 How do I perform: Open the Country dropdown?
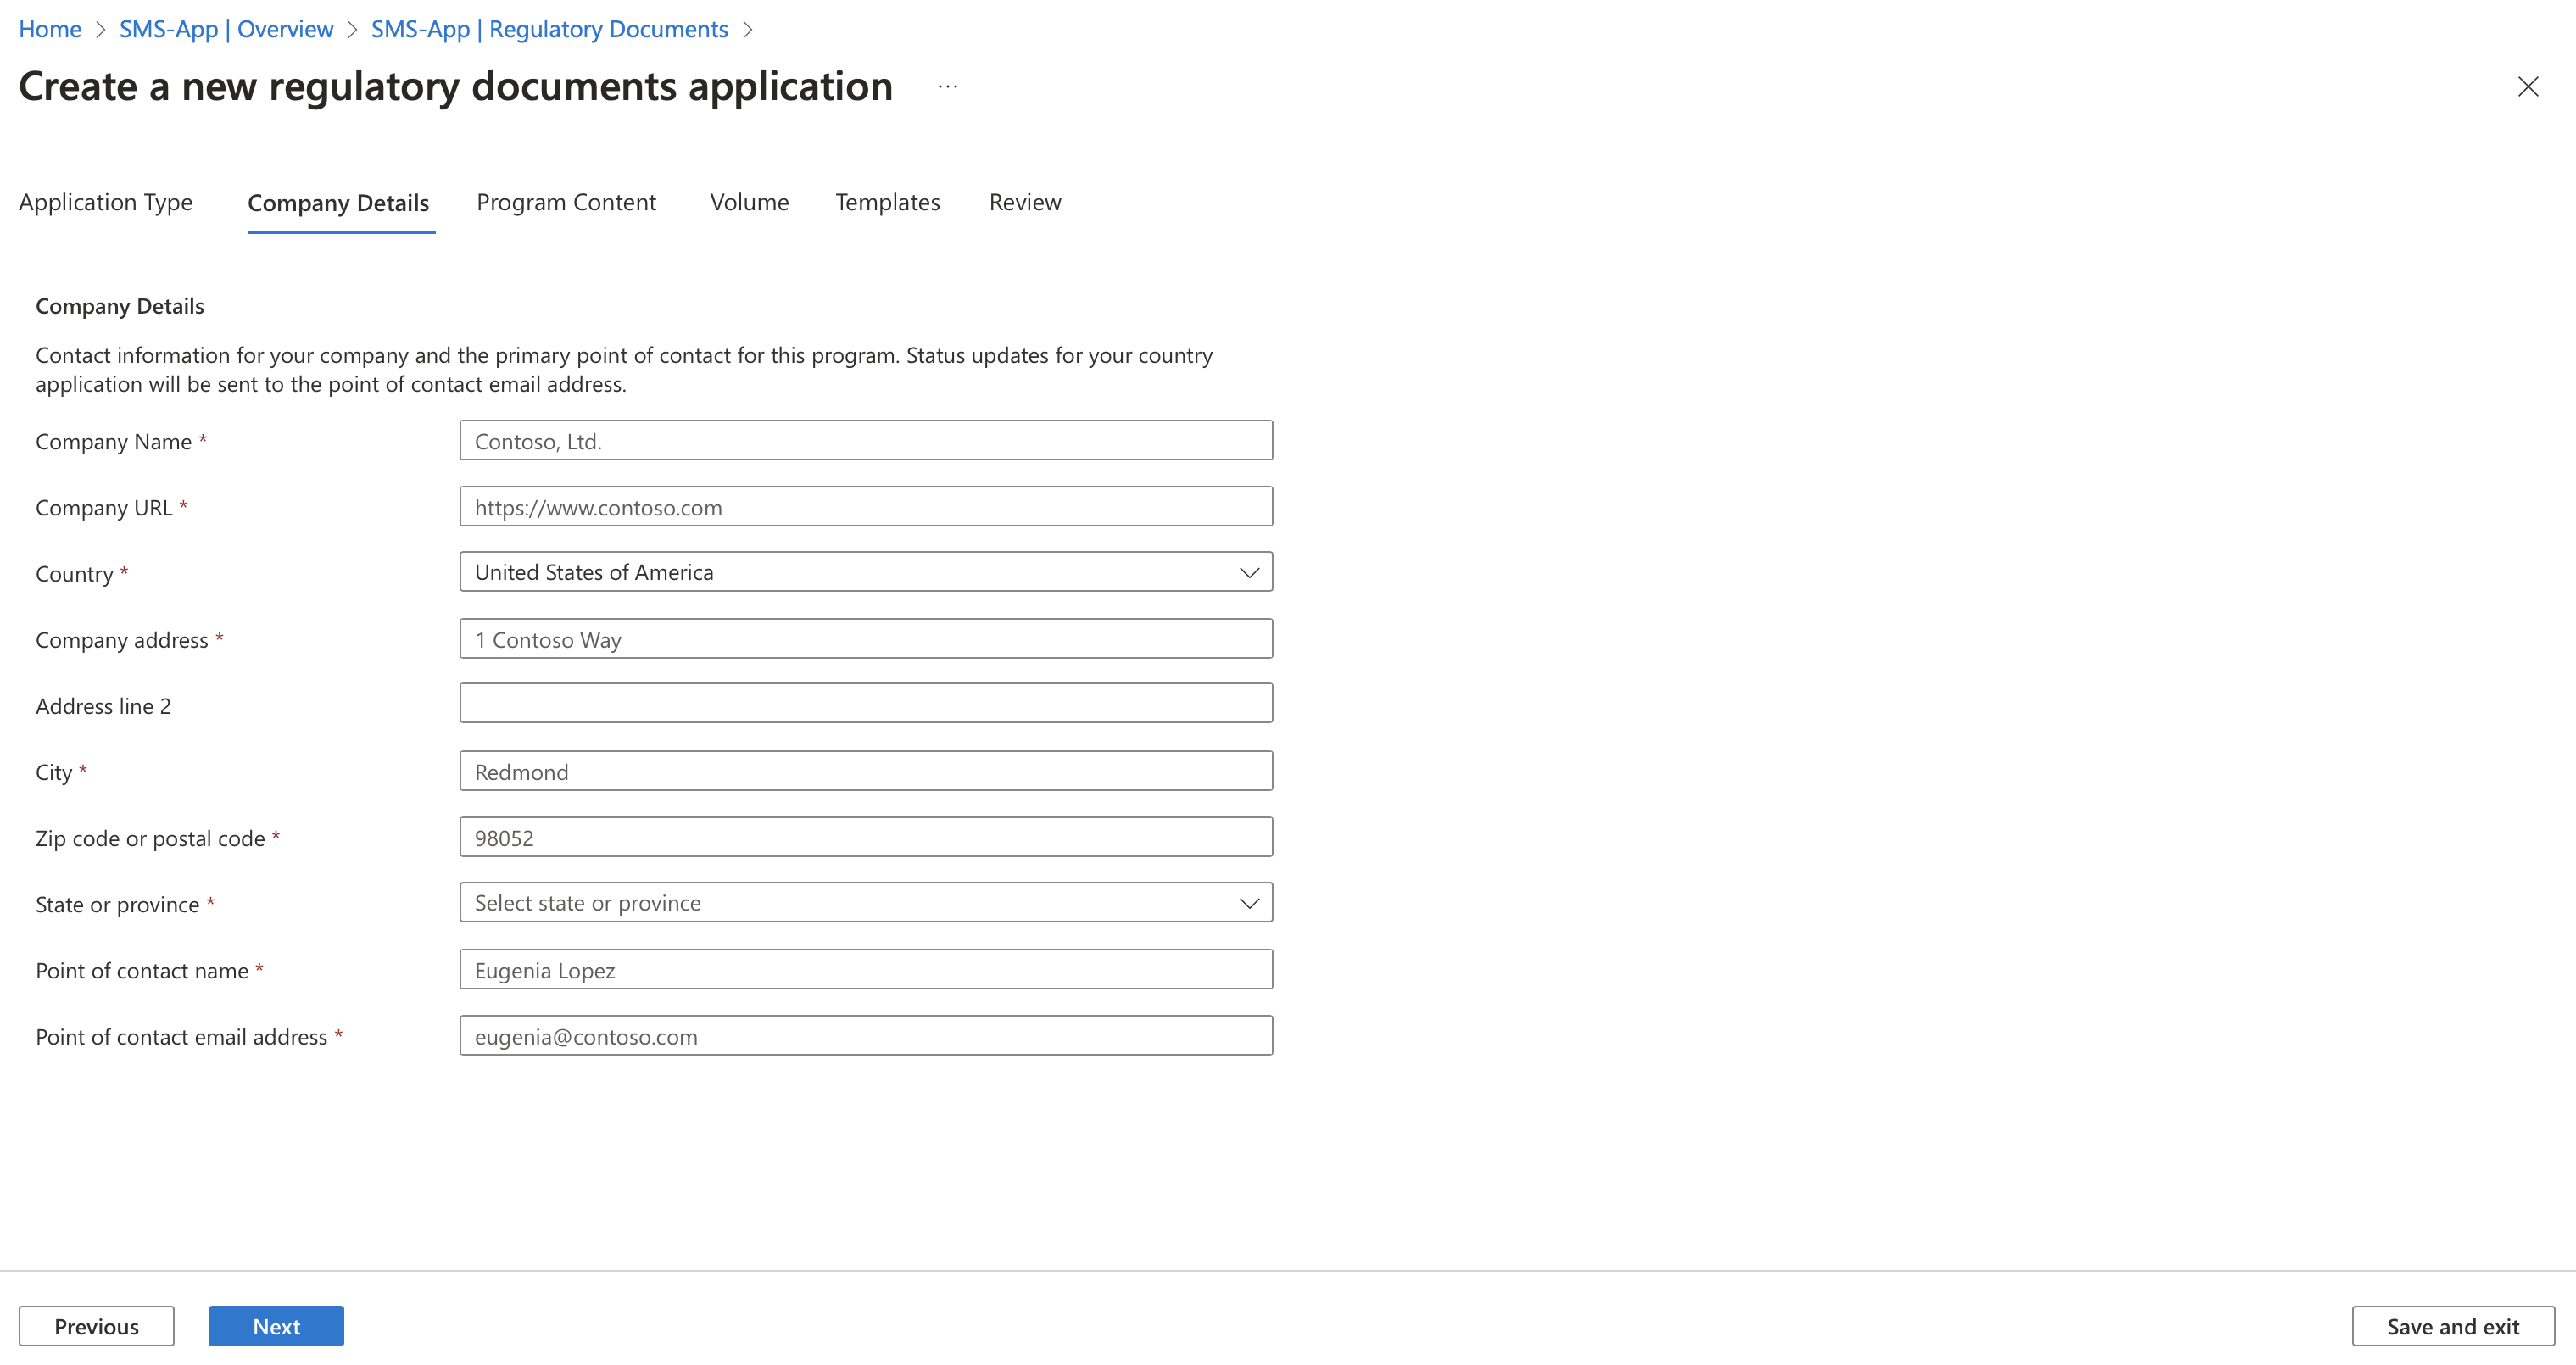pyautogui.click(x=865, y=572)
